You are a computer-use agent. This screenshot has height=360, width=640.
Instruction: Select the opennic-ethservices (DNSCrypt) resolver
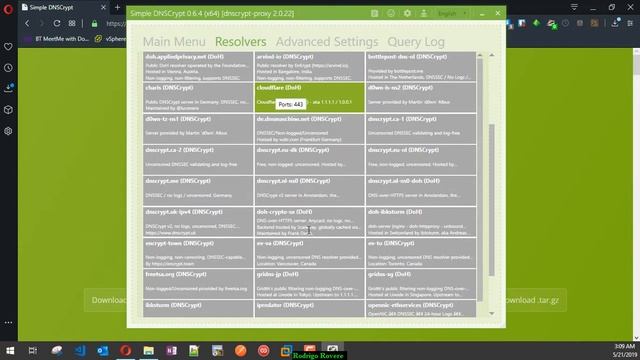point(421,309)
